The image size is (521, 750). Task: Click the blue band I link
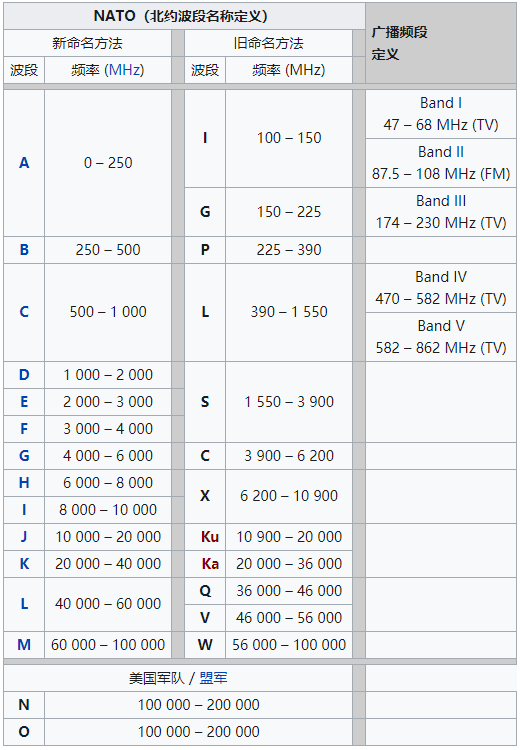click(24, 510)
